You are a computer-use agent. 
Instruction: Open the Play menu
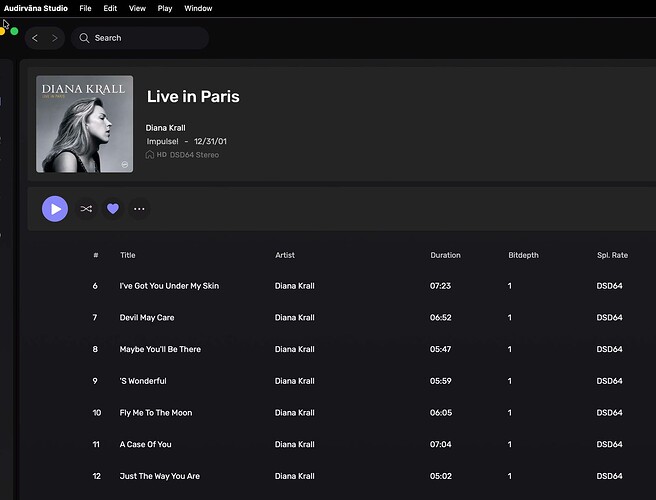pos(165,8)
